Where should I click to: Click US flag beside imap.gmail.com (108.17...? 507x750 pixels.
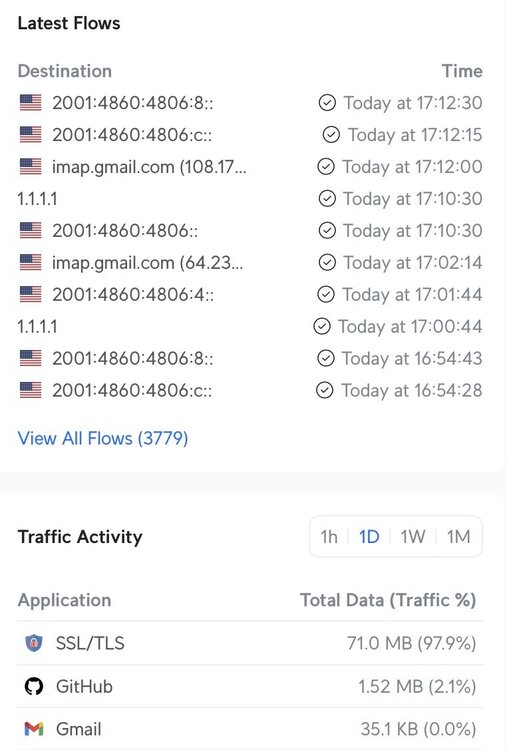coord(31,166)
